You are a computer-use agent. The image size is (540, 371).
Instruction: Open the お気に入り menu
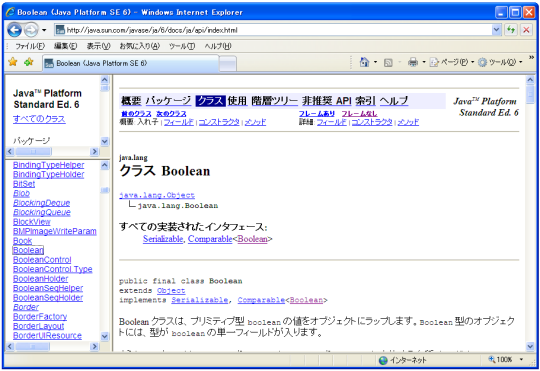139,46
